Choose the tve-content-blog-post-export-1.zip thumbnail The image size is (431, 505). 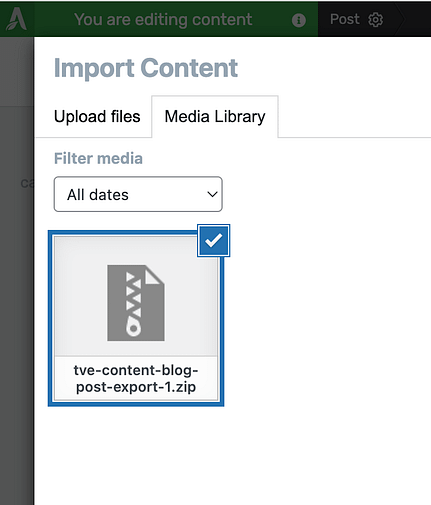[136, 318]
